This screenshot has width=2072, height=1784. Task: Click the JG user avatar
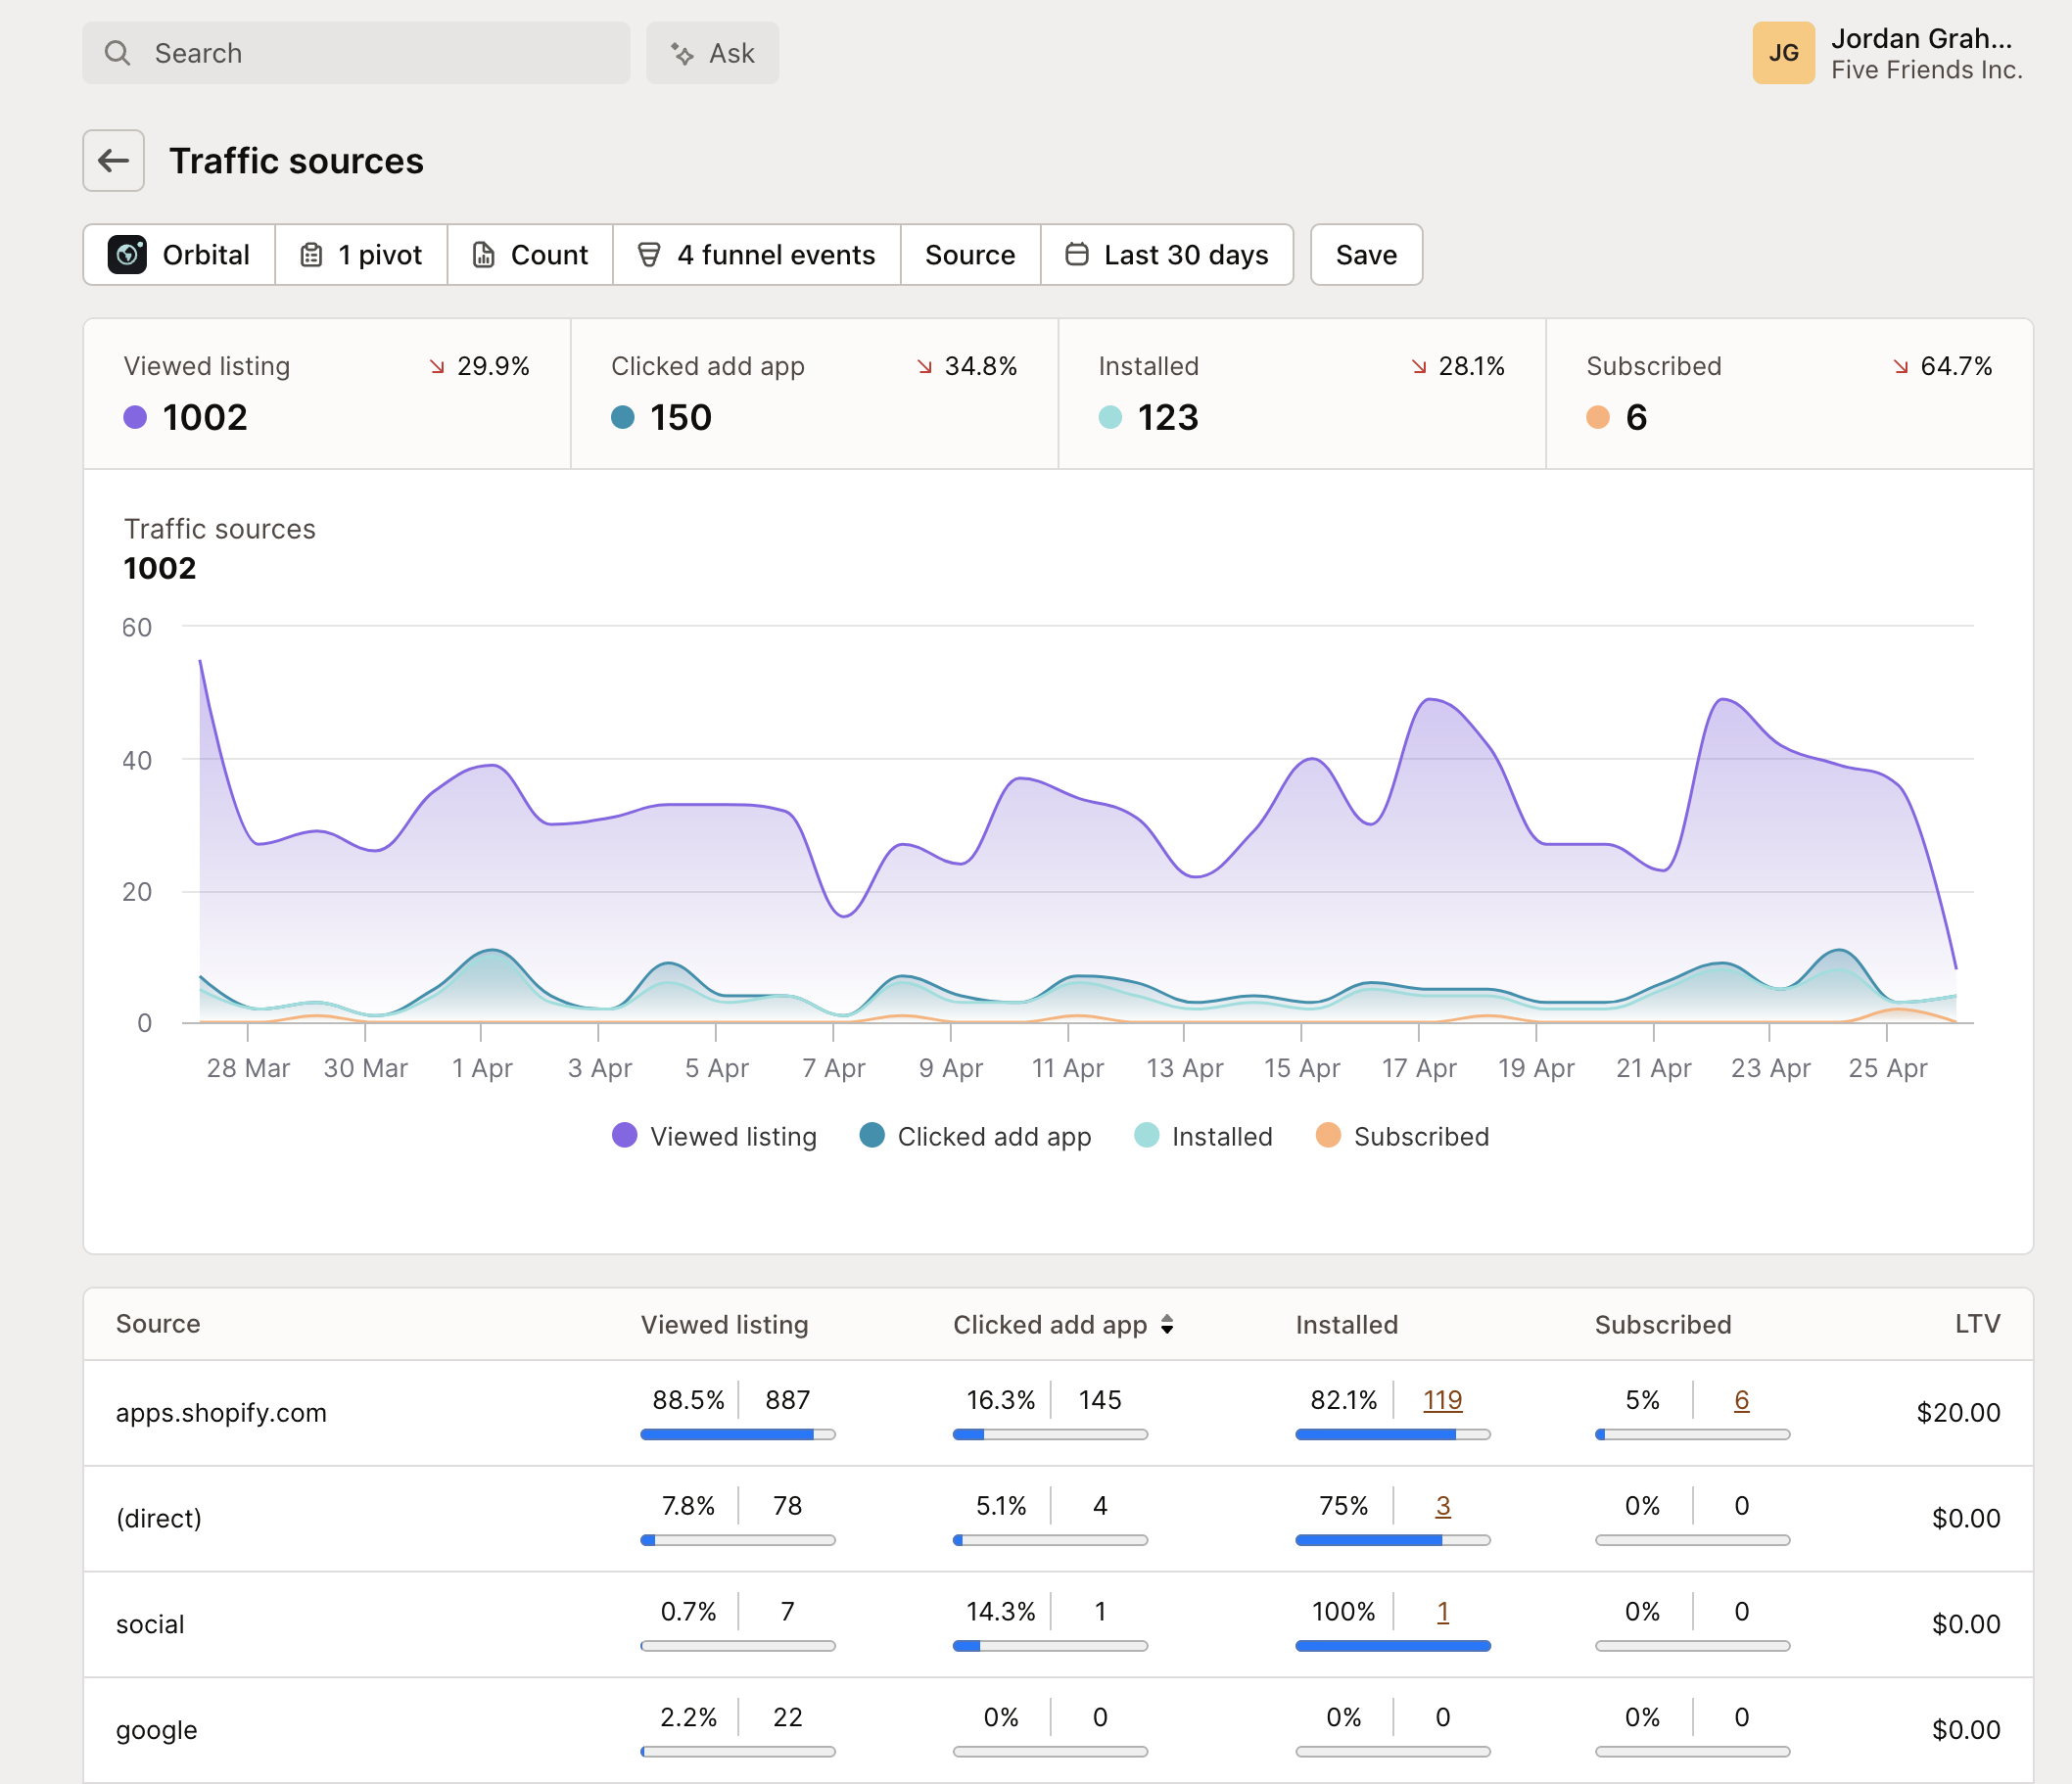tap(1782, 53)
